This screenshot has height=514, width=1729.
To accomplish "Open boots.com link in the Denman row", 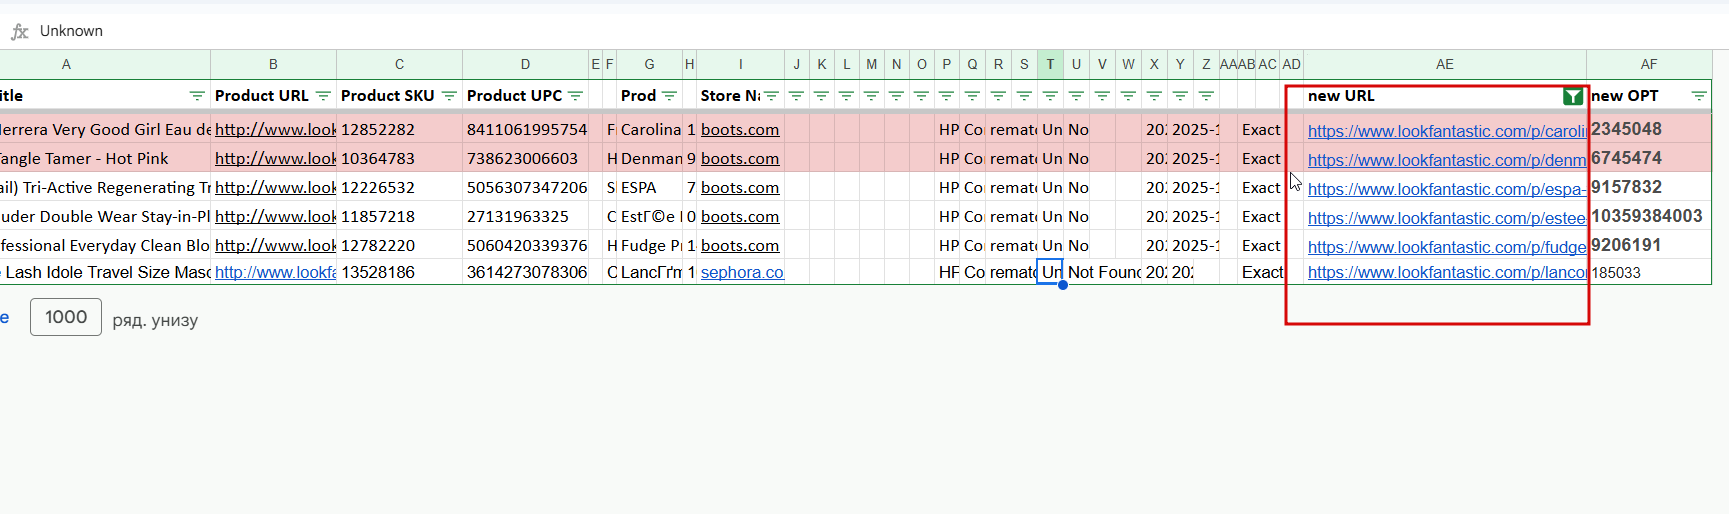I will [x=739, y=159].
